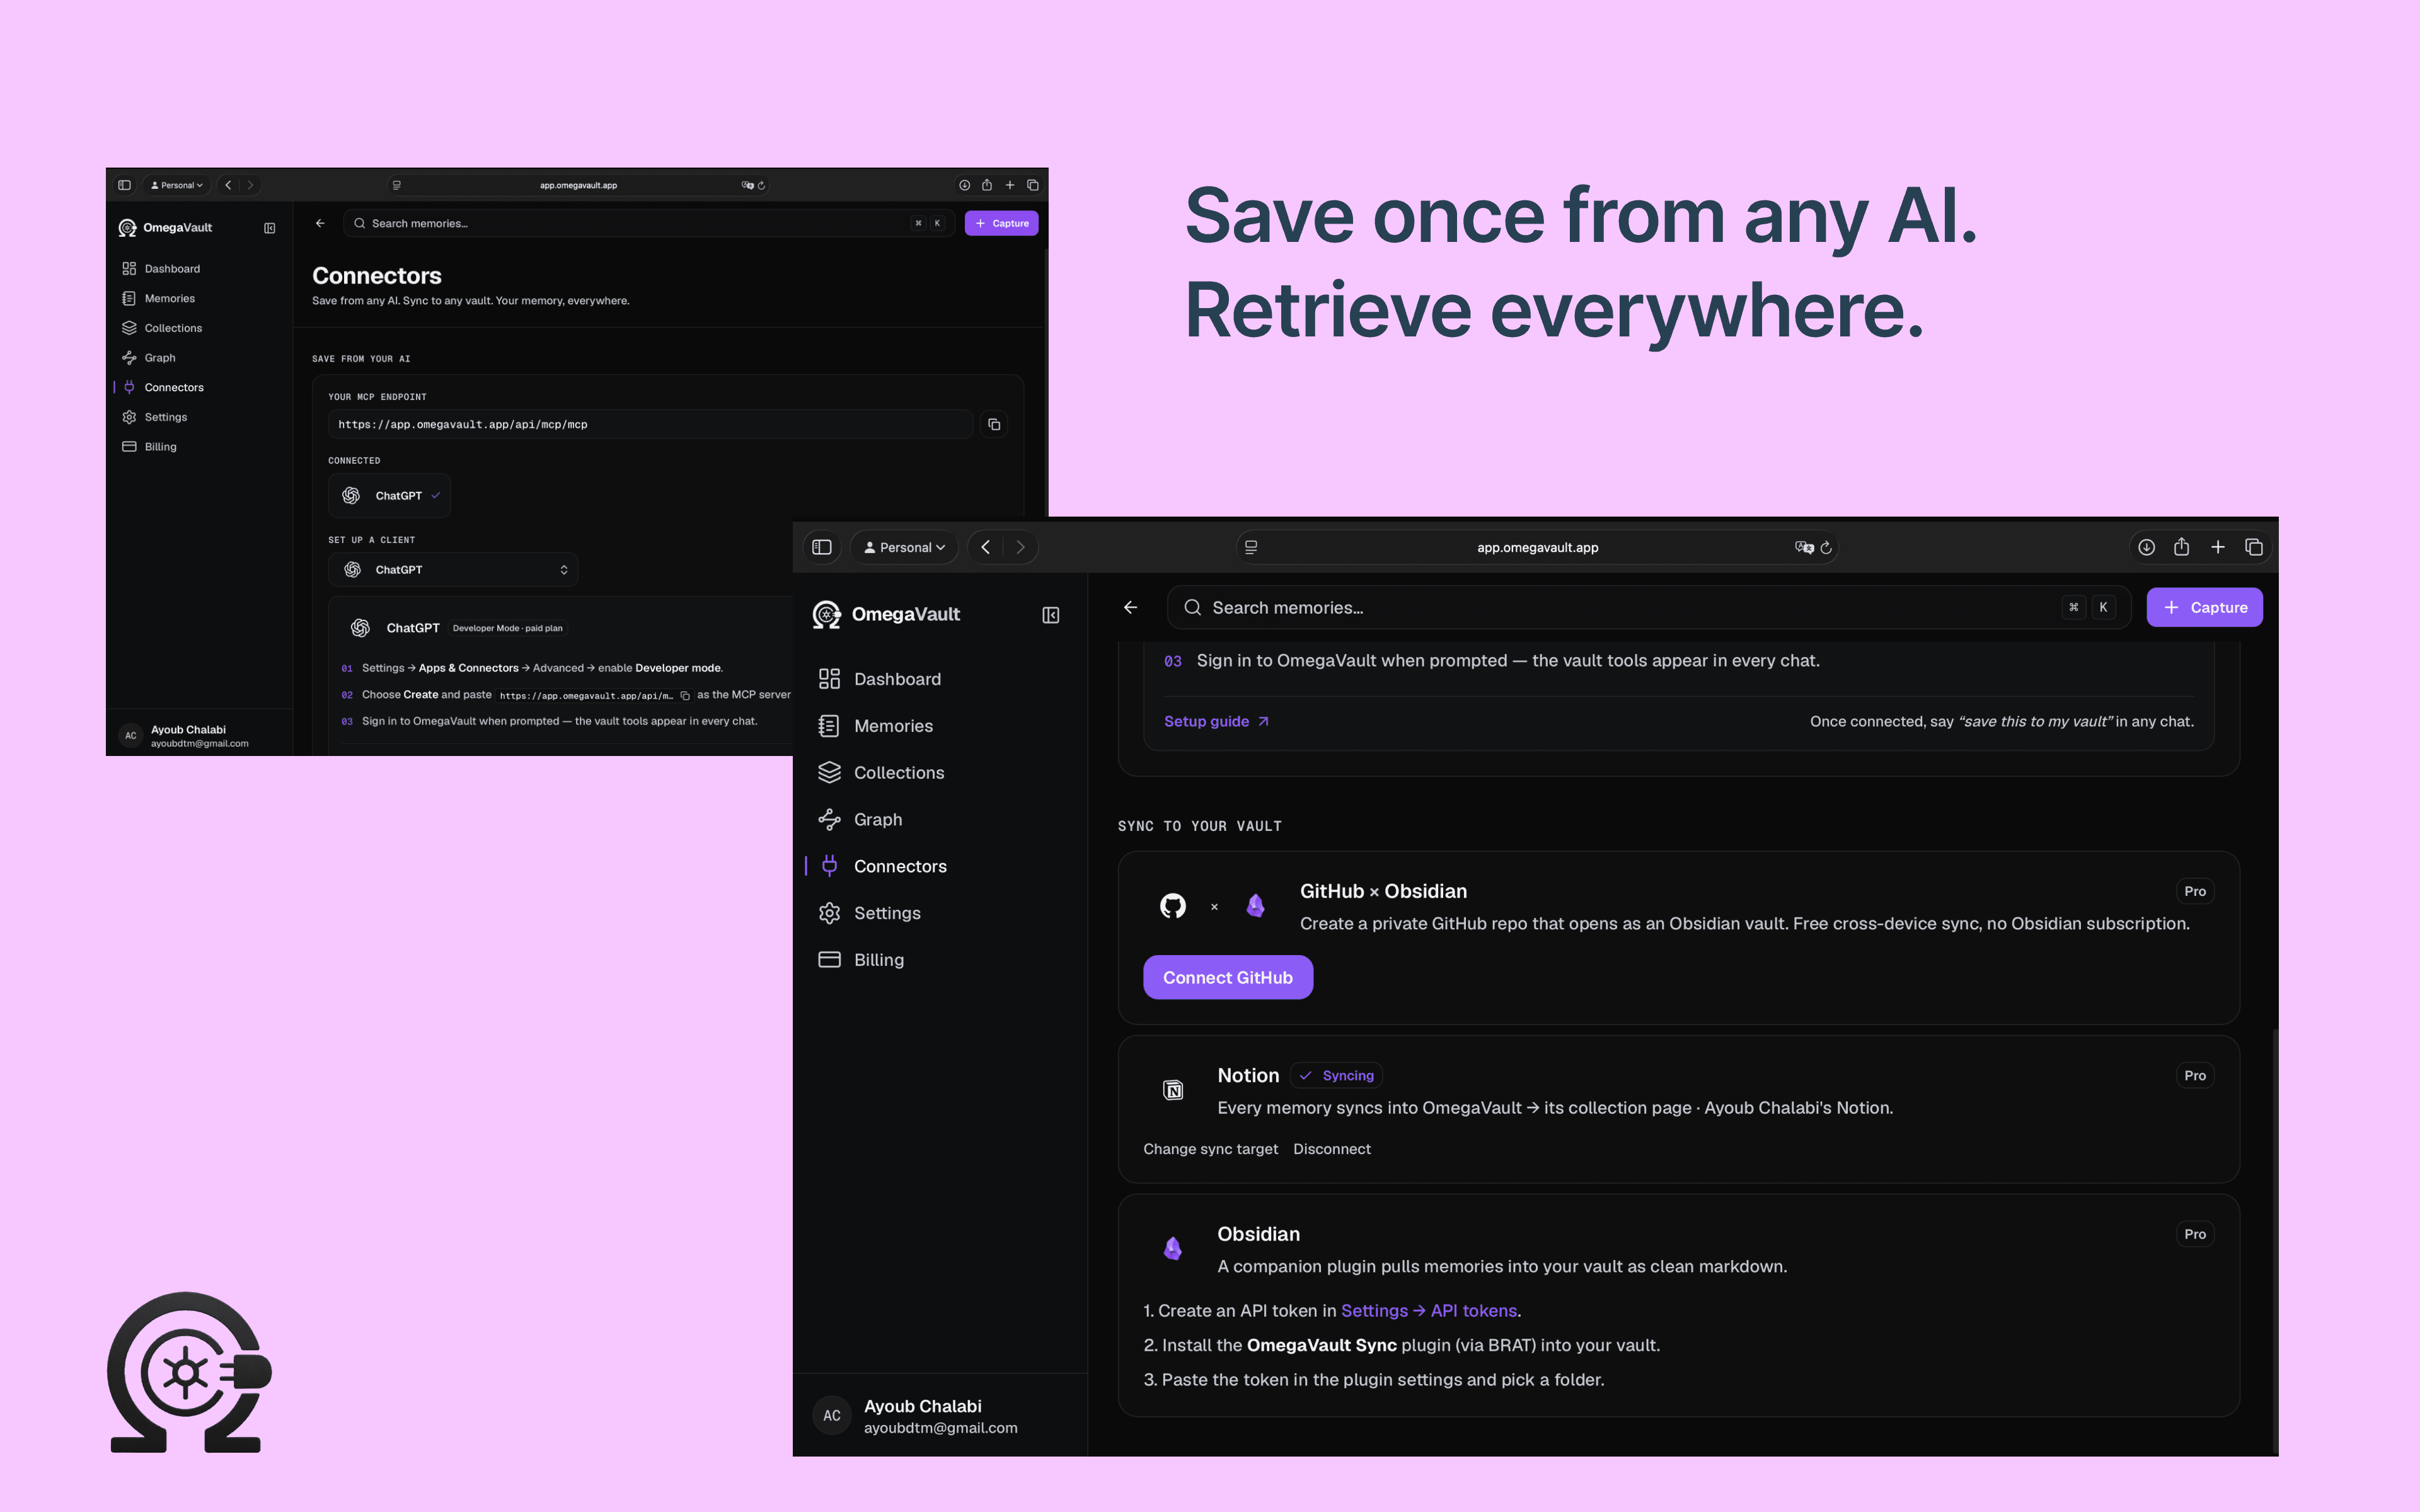Open Ayoub Chalabi account in back window
Image resolution: width=2420 pixels, height=1512 pixels.
click(185, 735)
